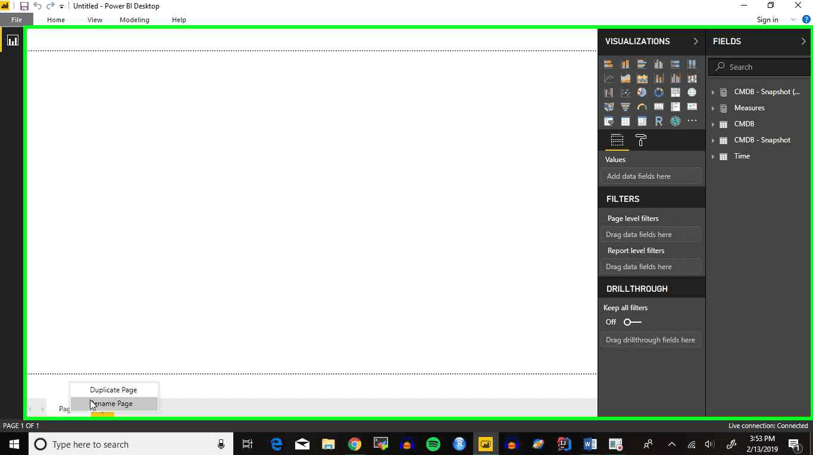Click the Sign in link

767,20
